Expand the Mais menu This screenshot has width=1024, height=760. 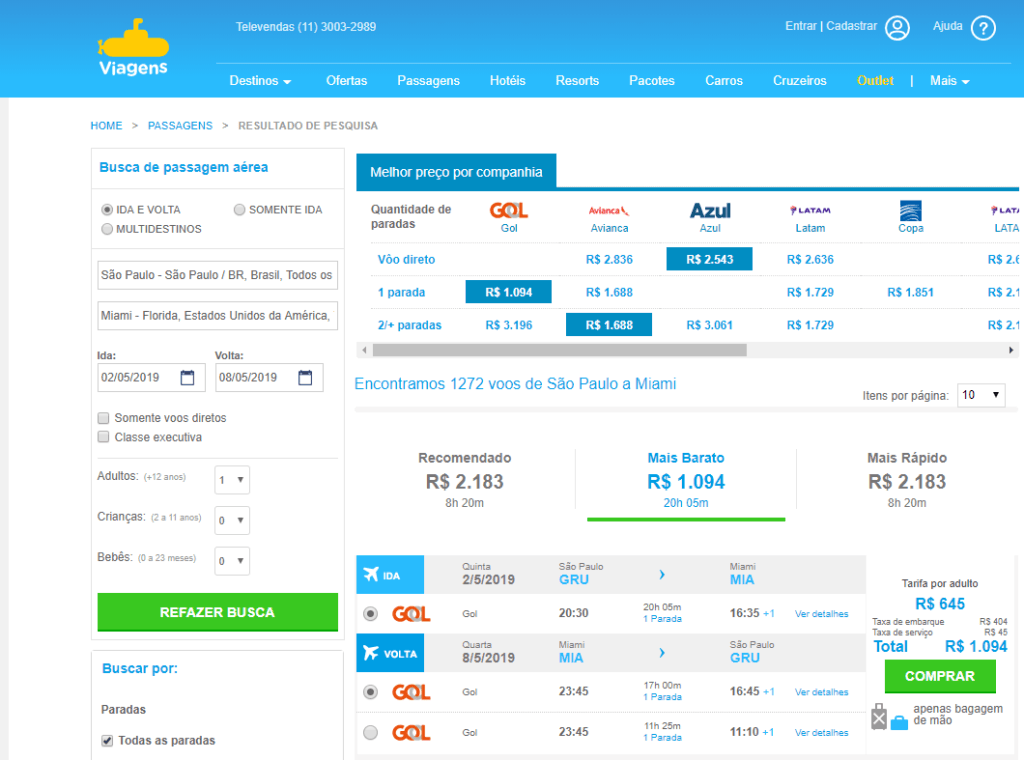click(950, 80)
